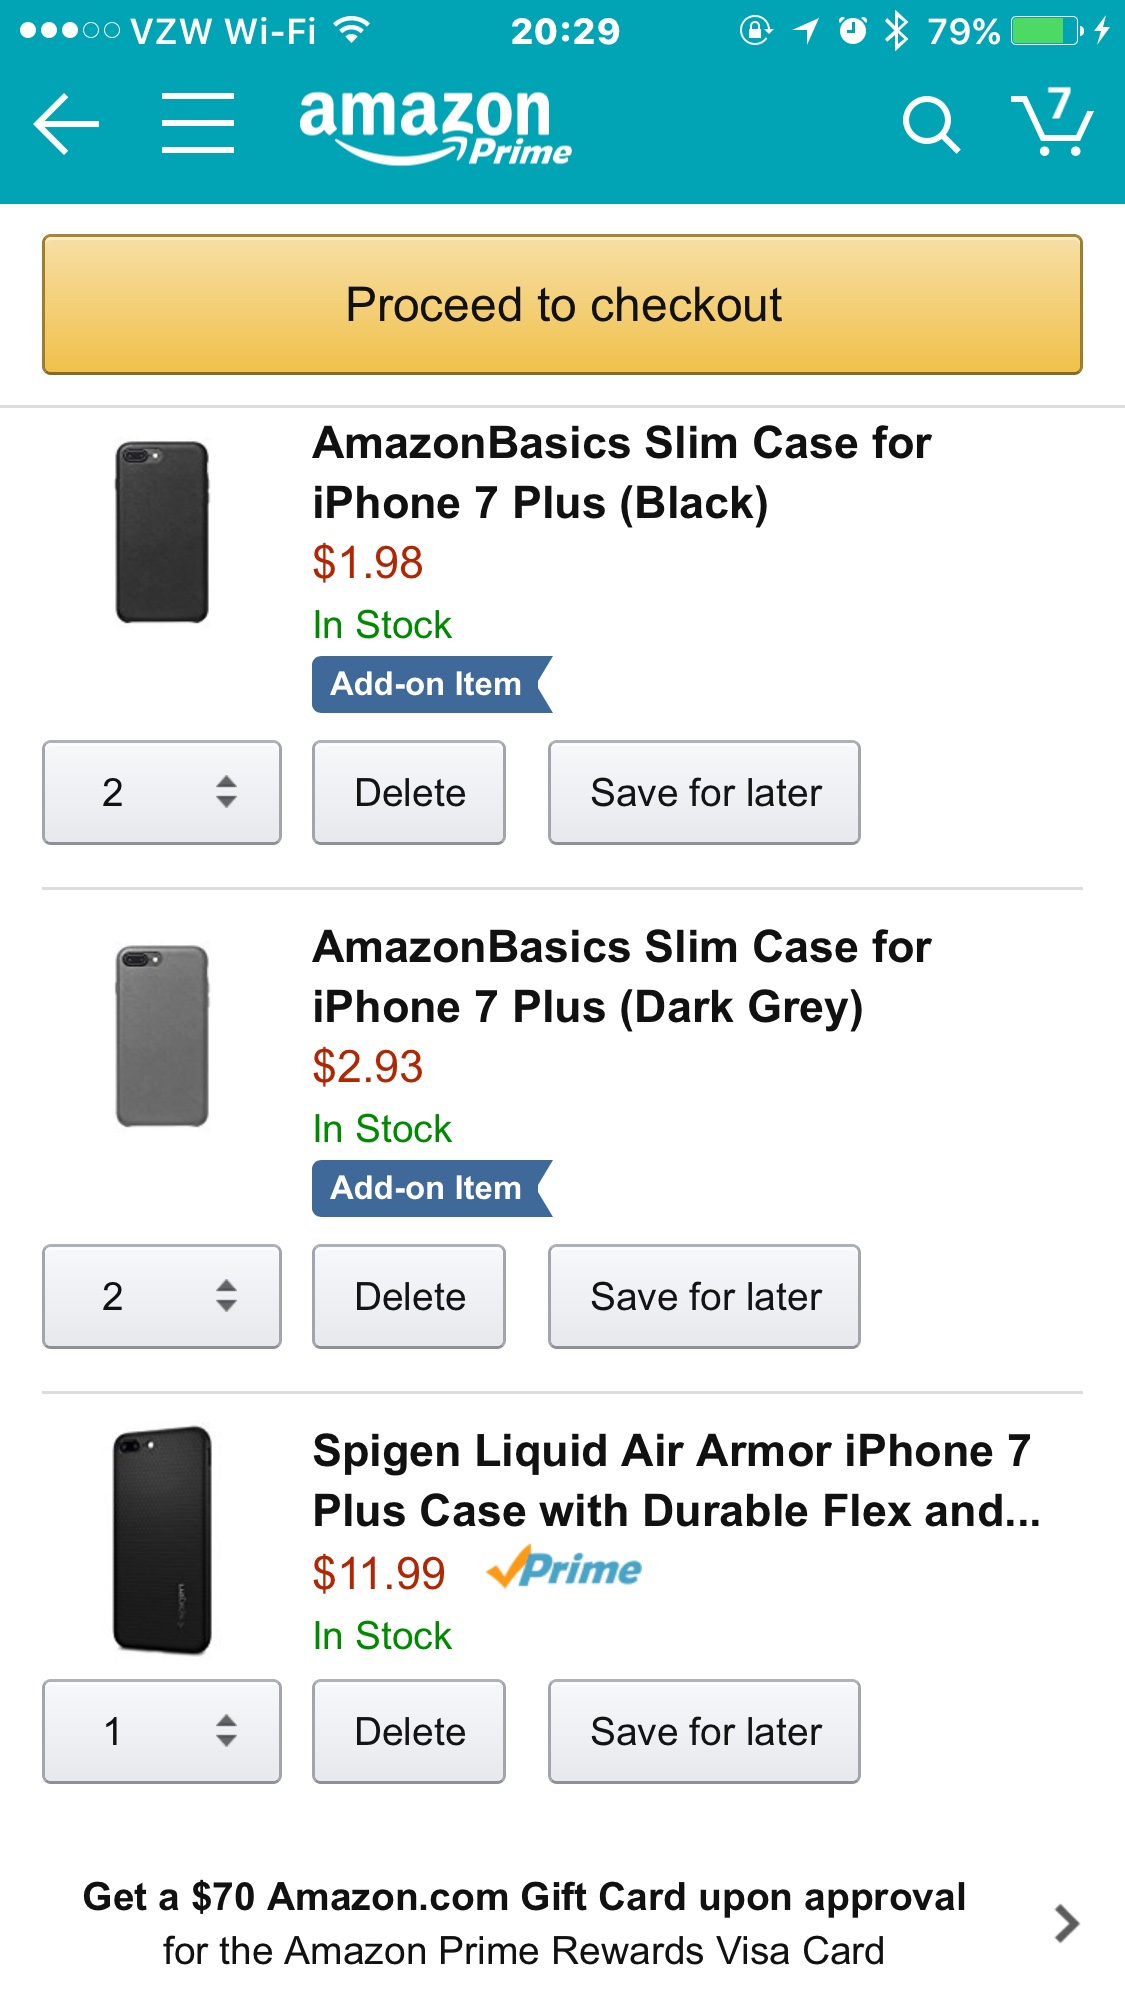Tap Add-on Item badge for Dark Grey case
Screen dimensions: 1125x2001
[x=432, y=1188]
